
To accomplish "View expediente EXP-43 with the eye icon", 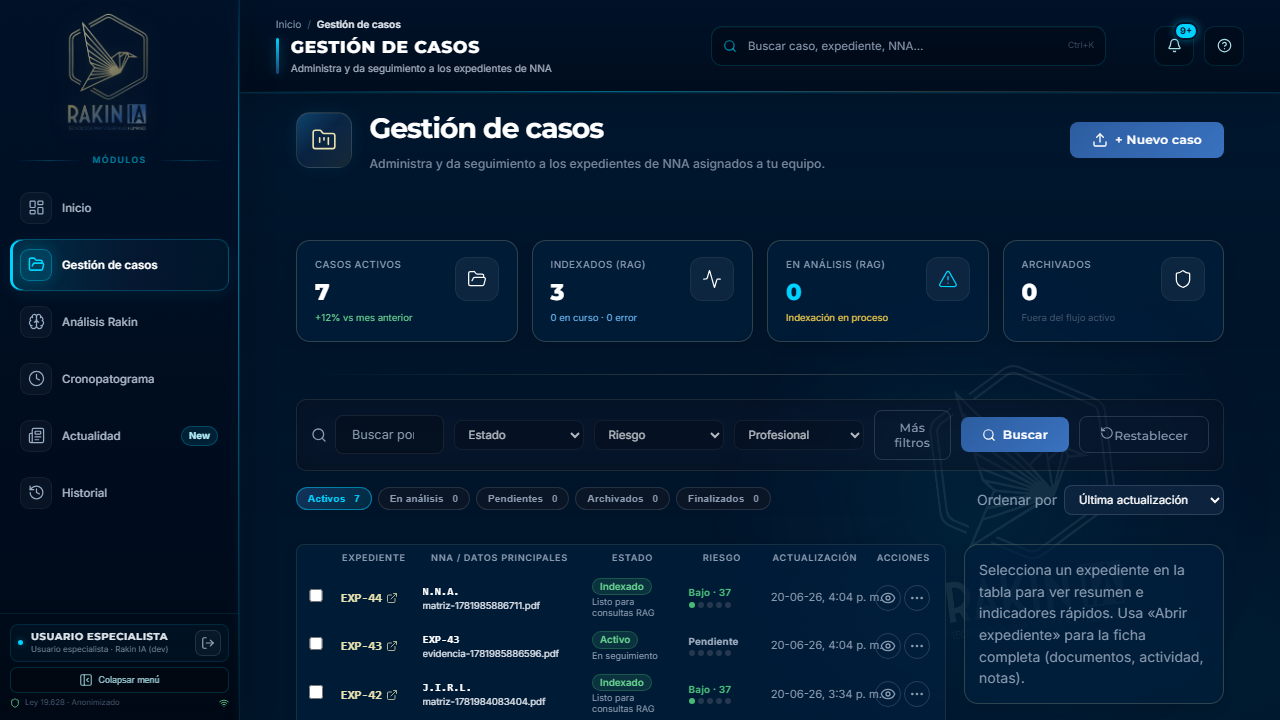I will (x=887, y=646).
